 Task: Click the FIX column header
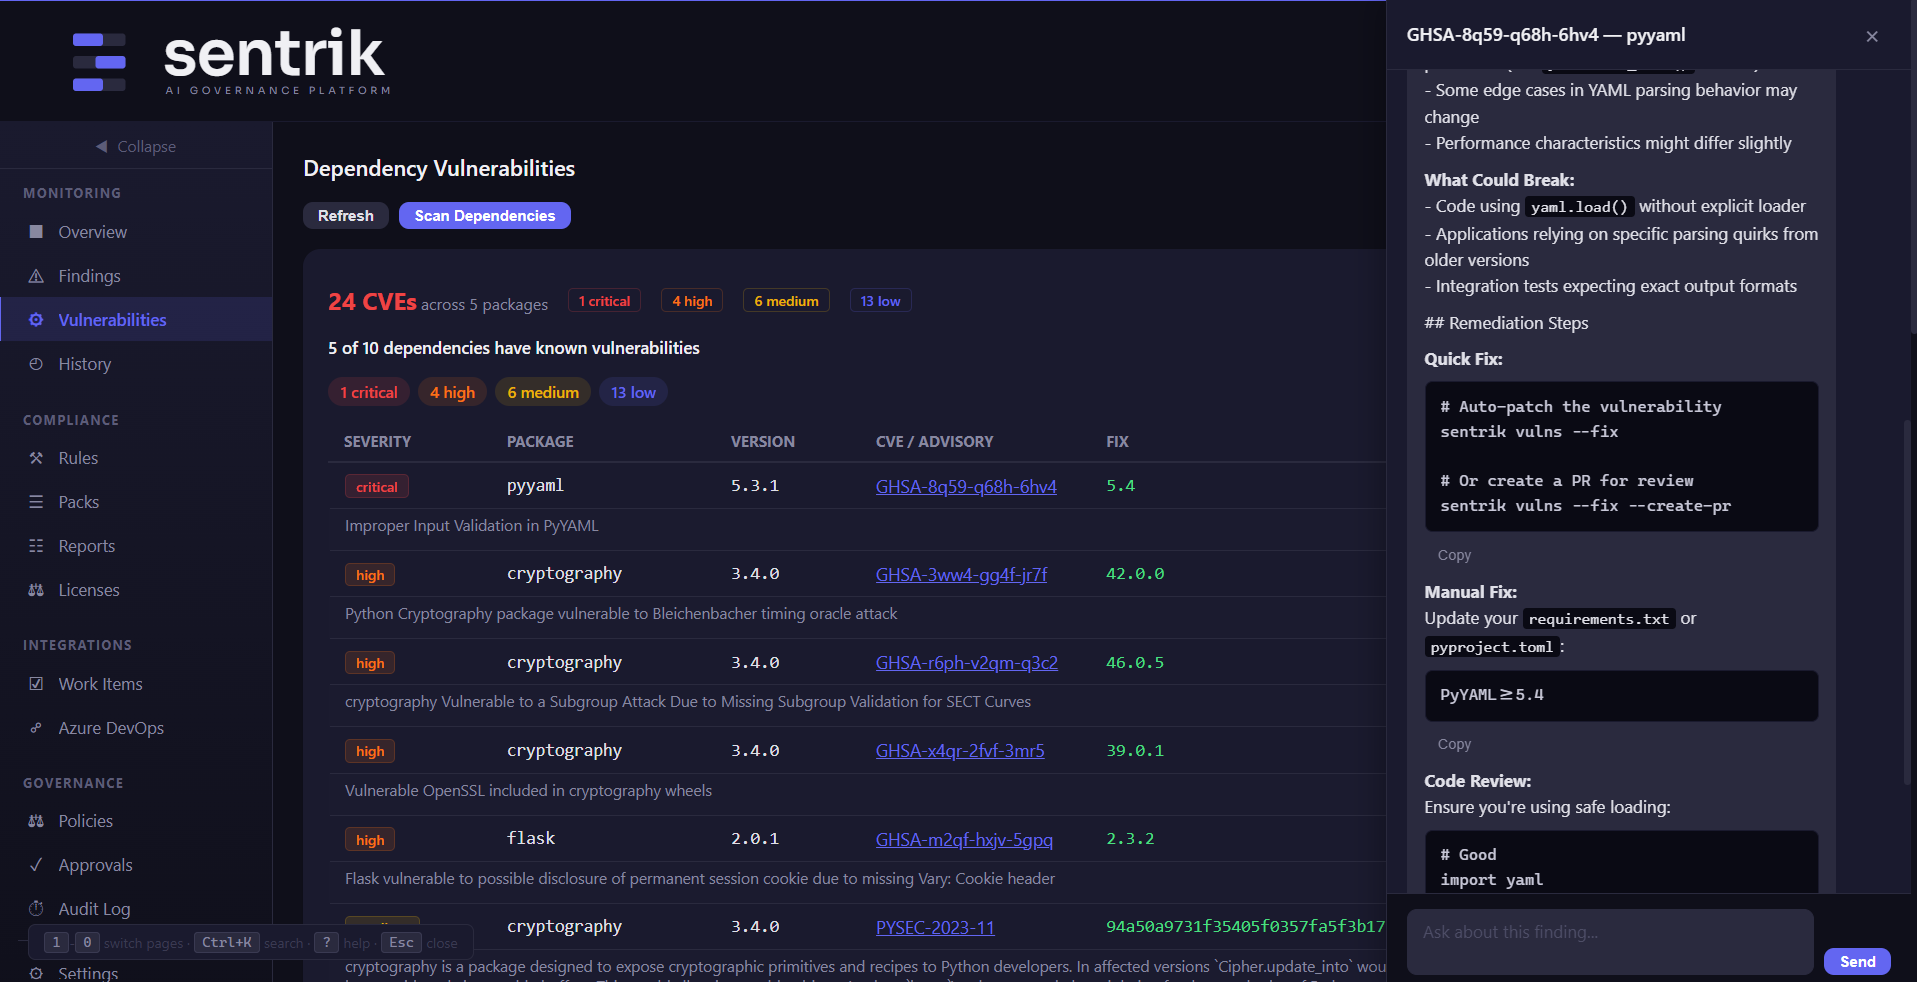tap(1117, 442)
